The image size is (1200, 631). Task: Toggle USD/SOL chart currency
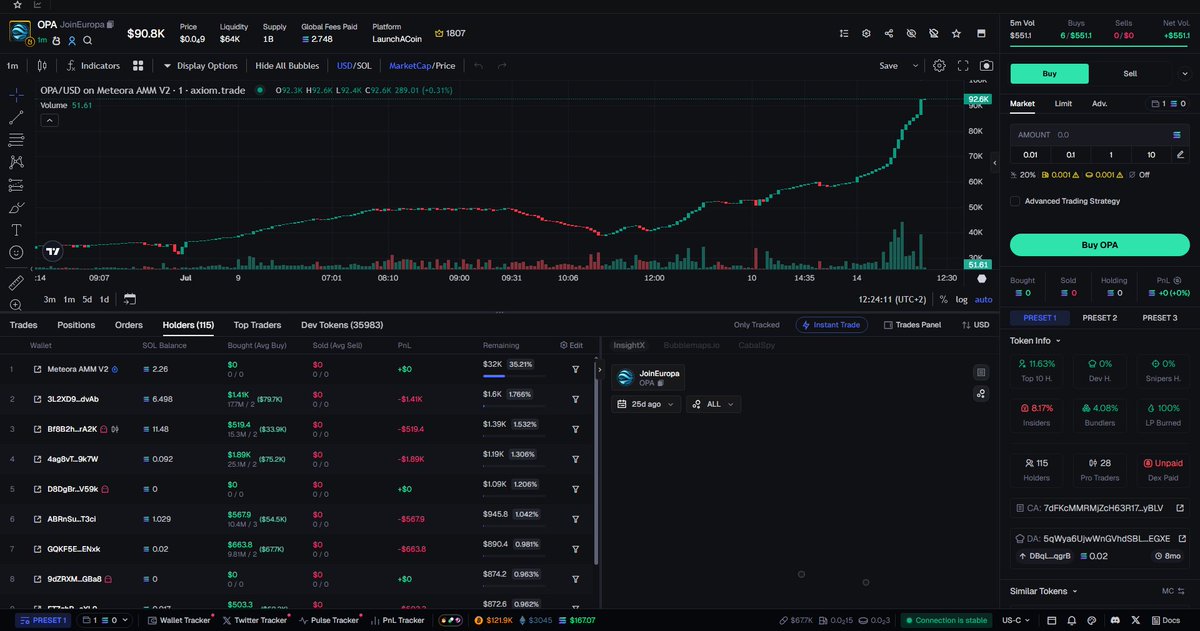click(x=354, y=66)
